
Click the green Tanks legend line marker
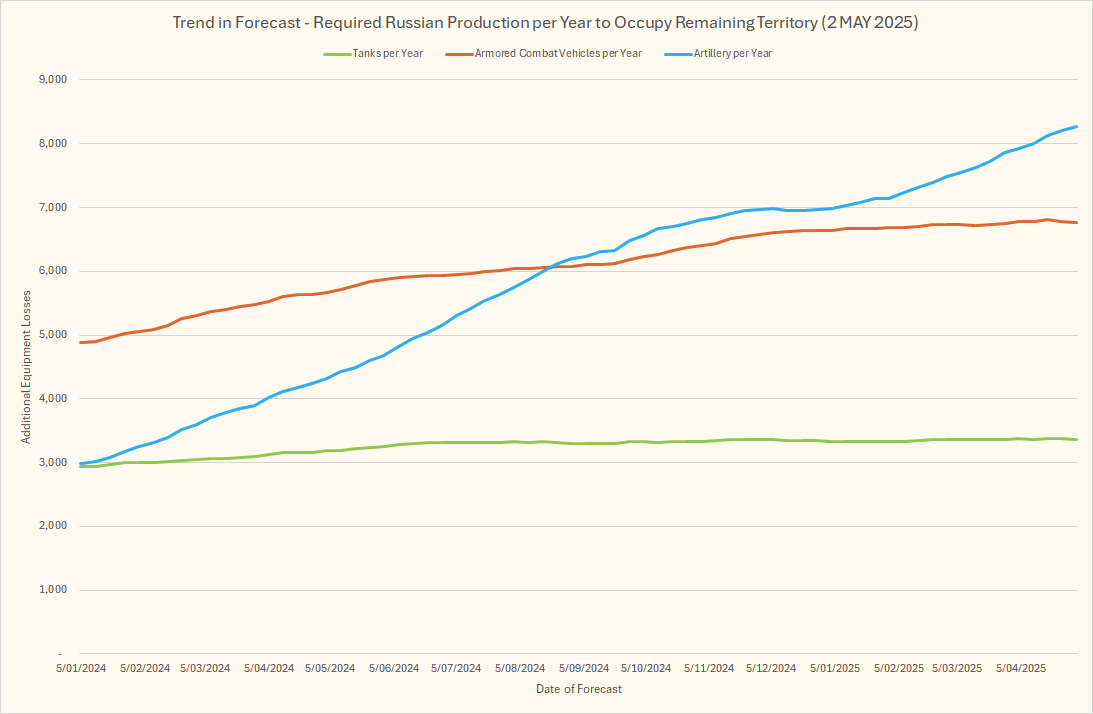click(336, 54)
